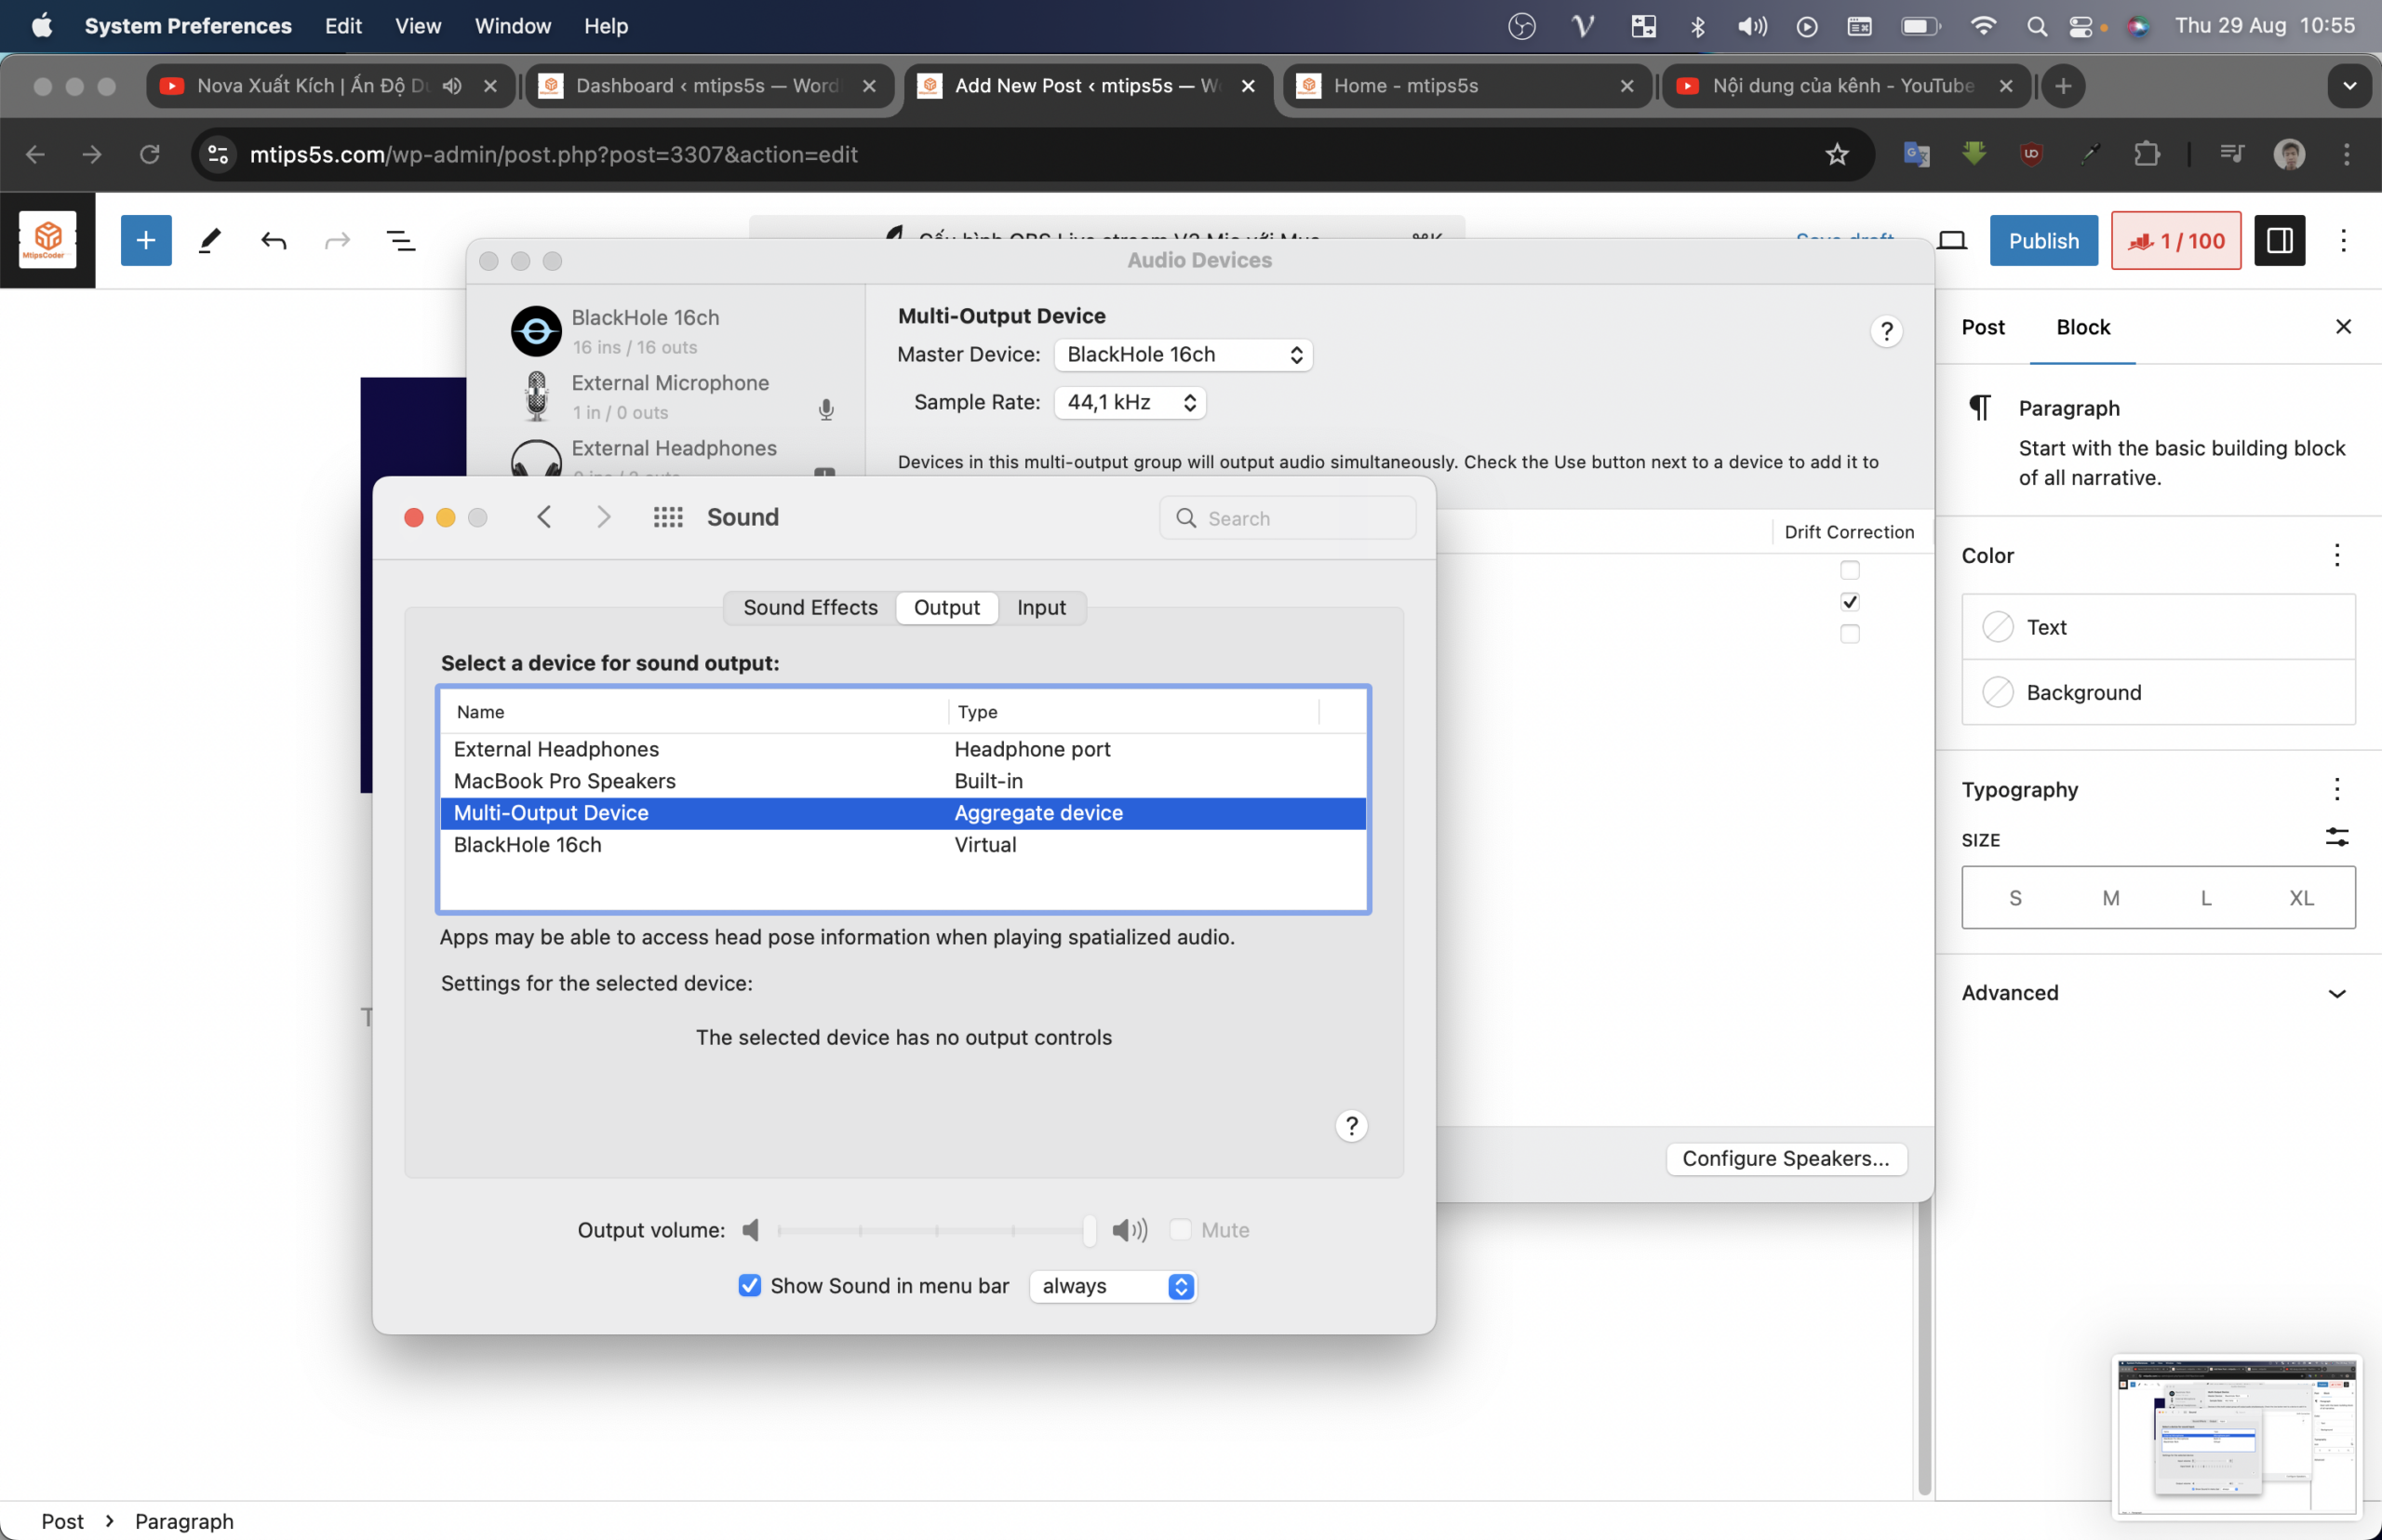This screenshot has height=1540, width=2382.
Task: Open Color options three-dot menu
Action: tap(2336, 555)
